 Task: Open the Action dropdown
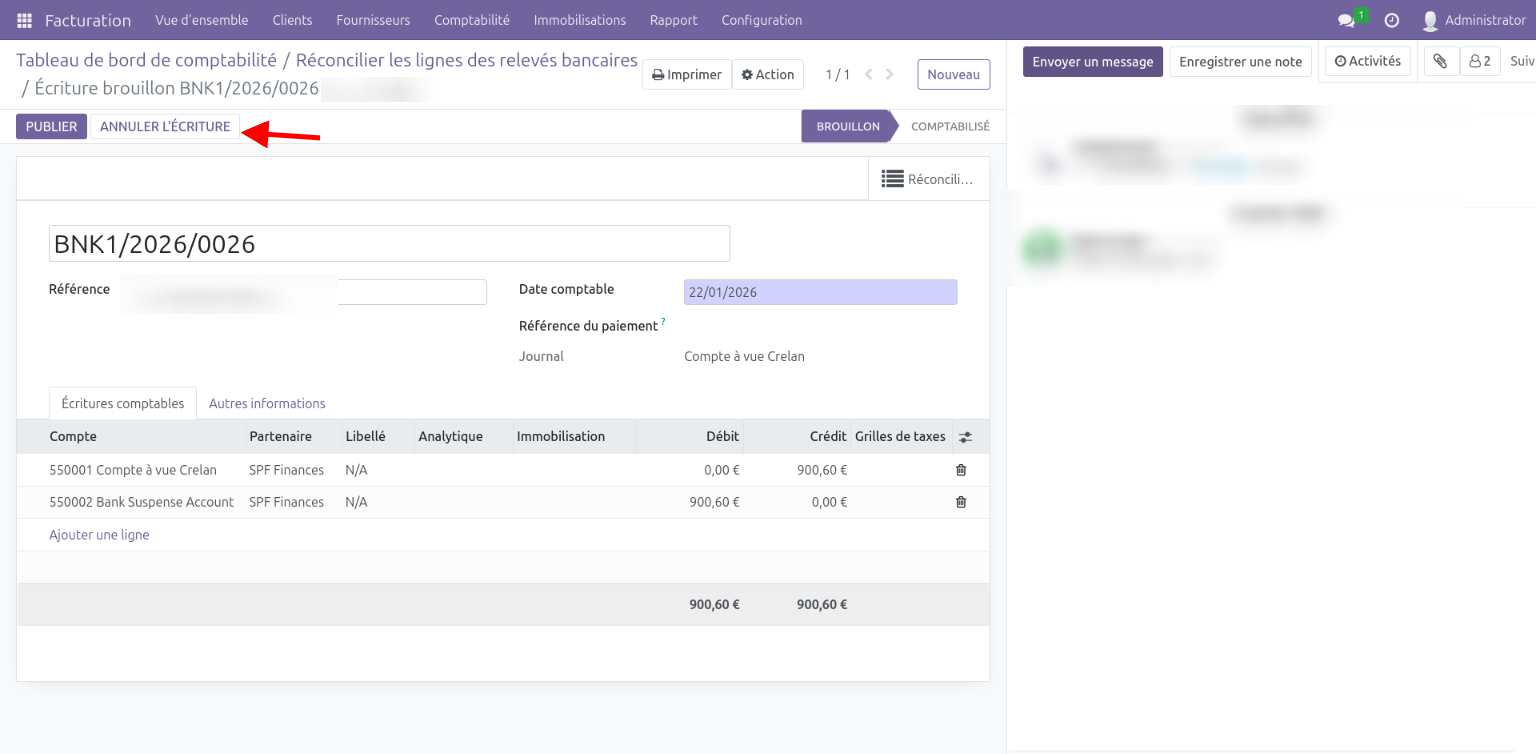tap(767, 74)
